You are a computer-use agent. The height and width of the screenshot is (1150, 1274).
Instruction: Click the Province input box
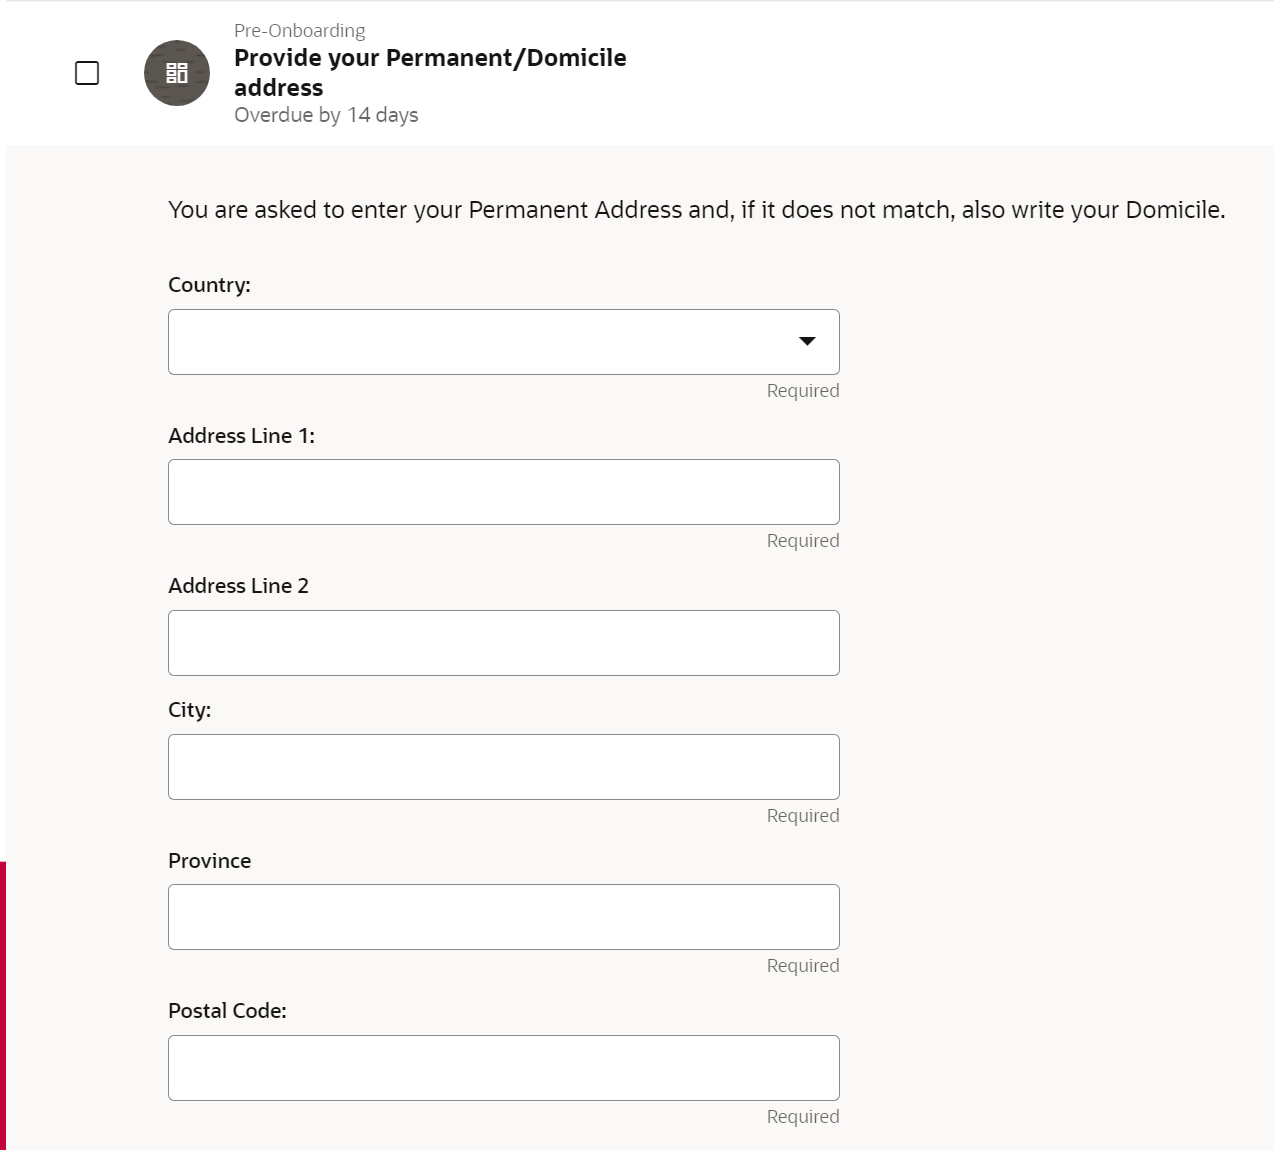[x=503, y=916]
